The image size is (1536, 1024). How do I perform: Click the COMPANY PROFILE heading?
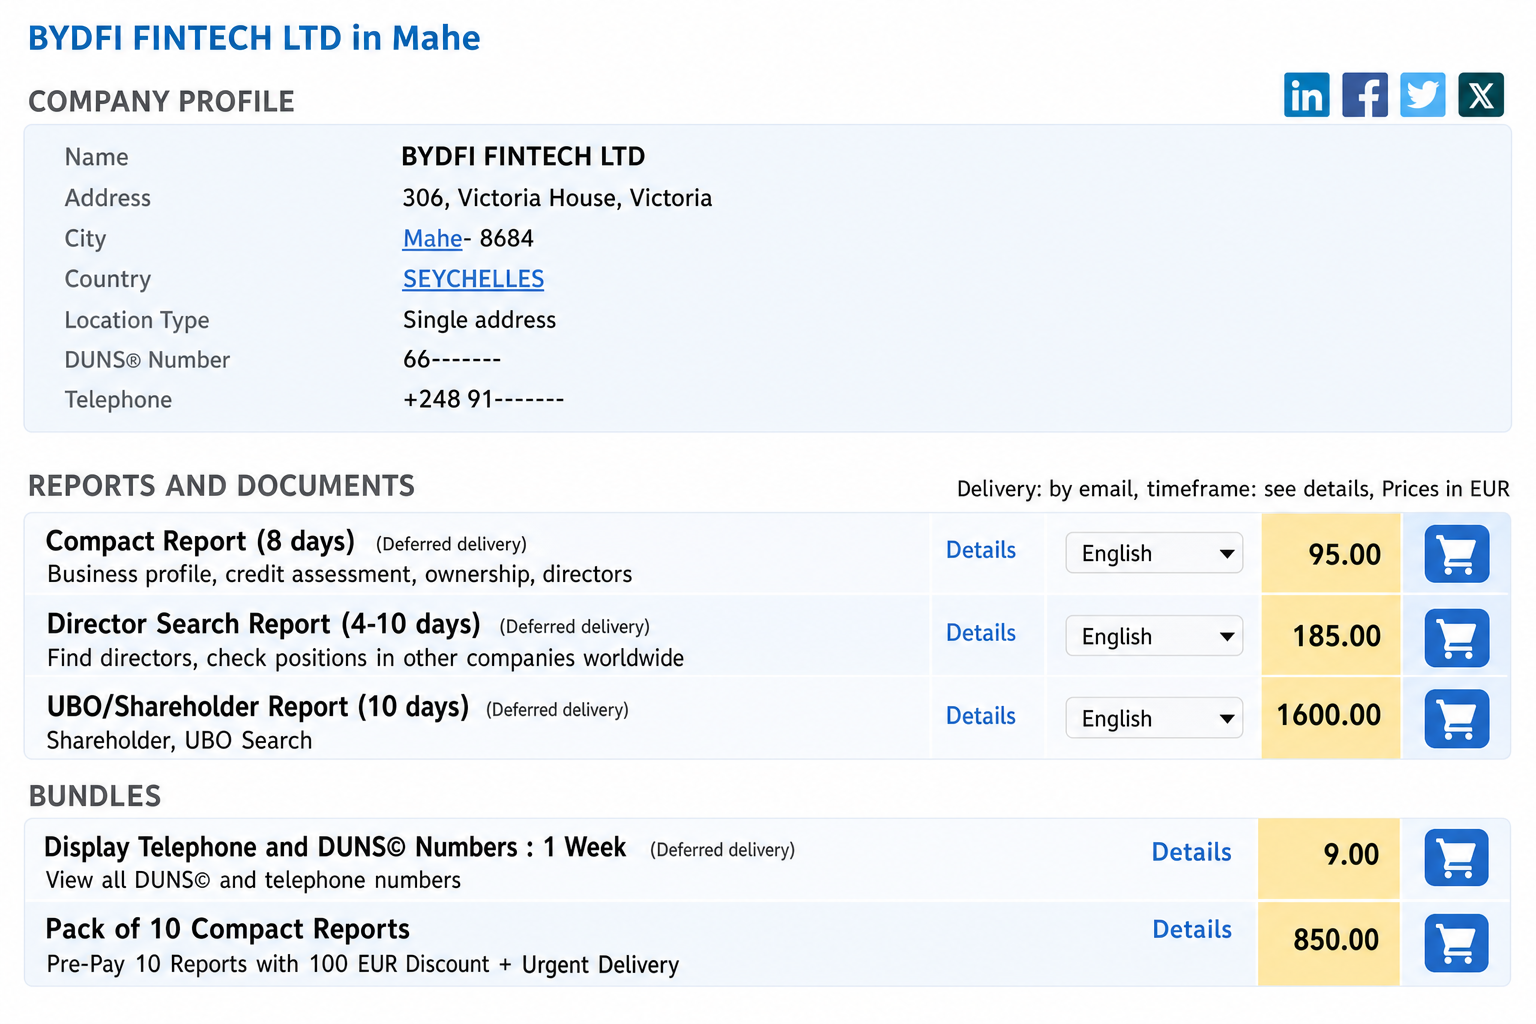coord(161,102)
